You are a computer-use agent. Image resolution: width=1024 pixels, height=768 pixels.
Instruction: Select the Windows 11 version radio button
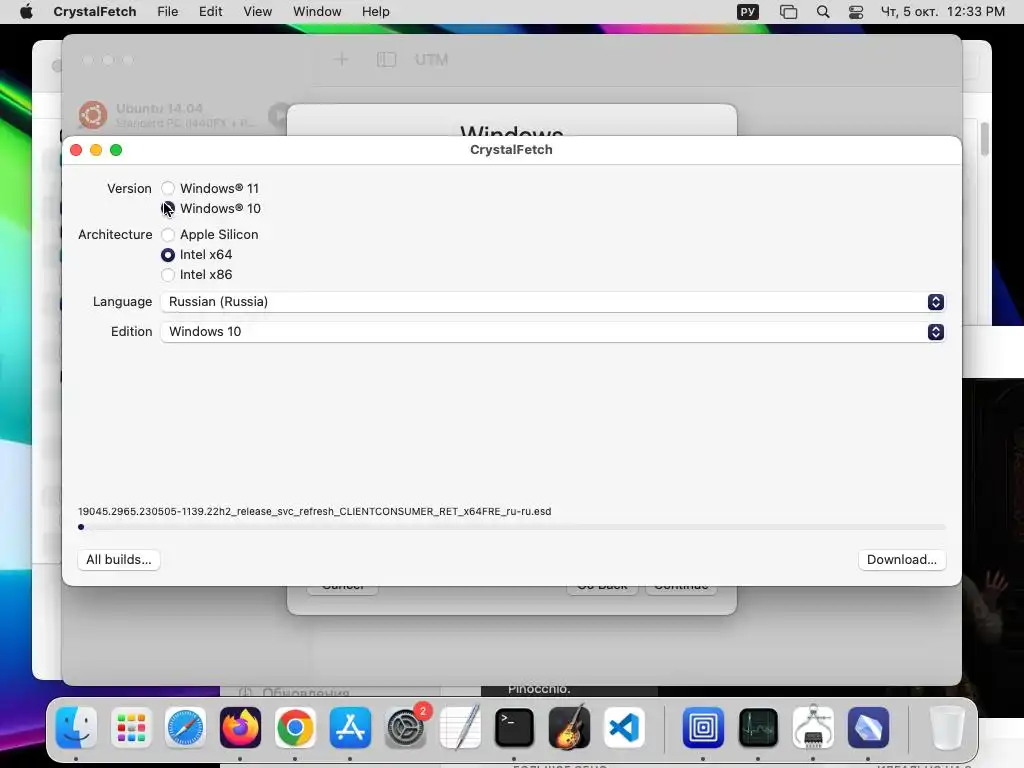[x=168, y=188]
